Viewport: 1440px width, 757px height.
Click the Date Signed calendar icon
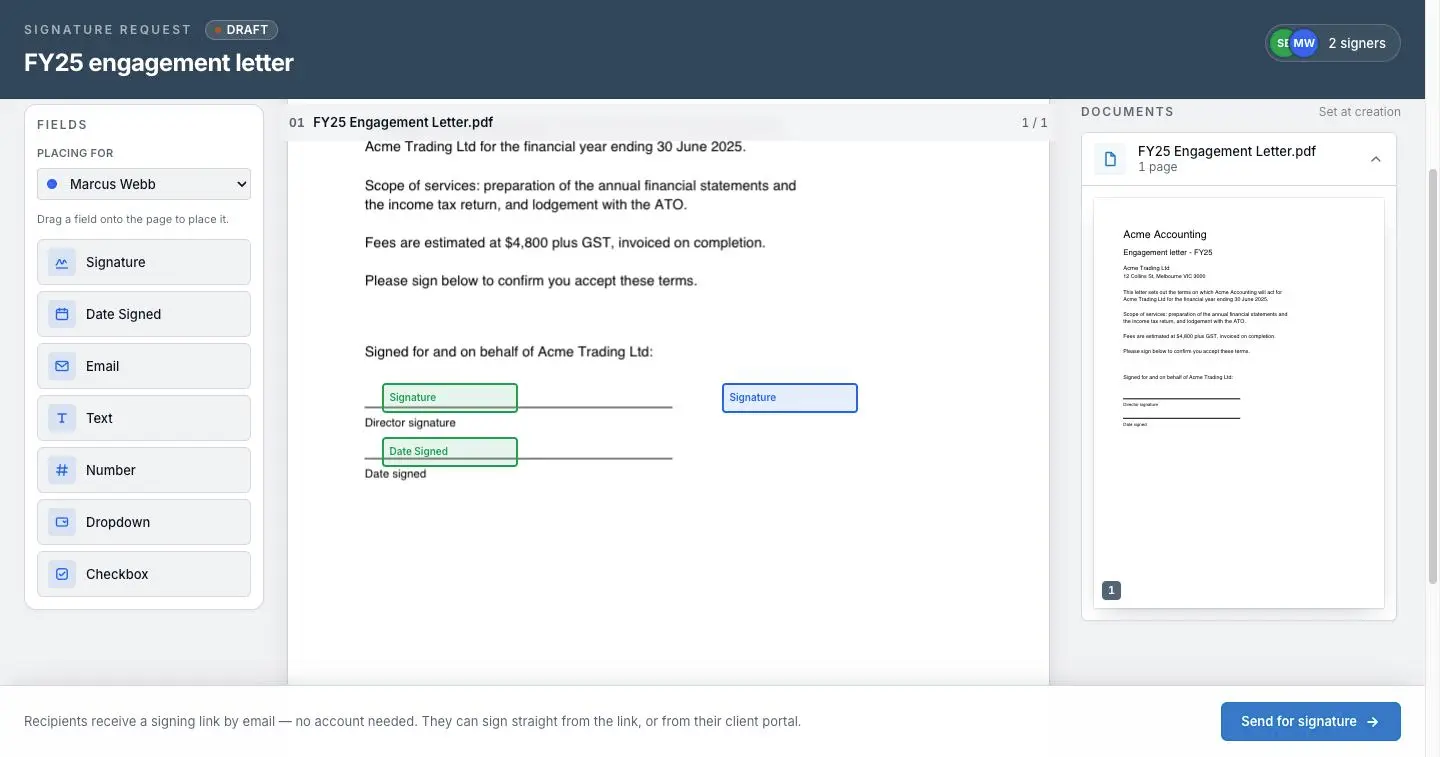(62, 314)
